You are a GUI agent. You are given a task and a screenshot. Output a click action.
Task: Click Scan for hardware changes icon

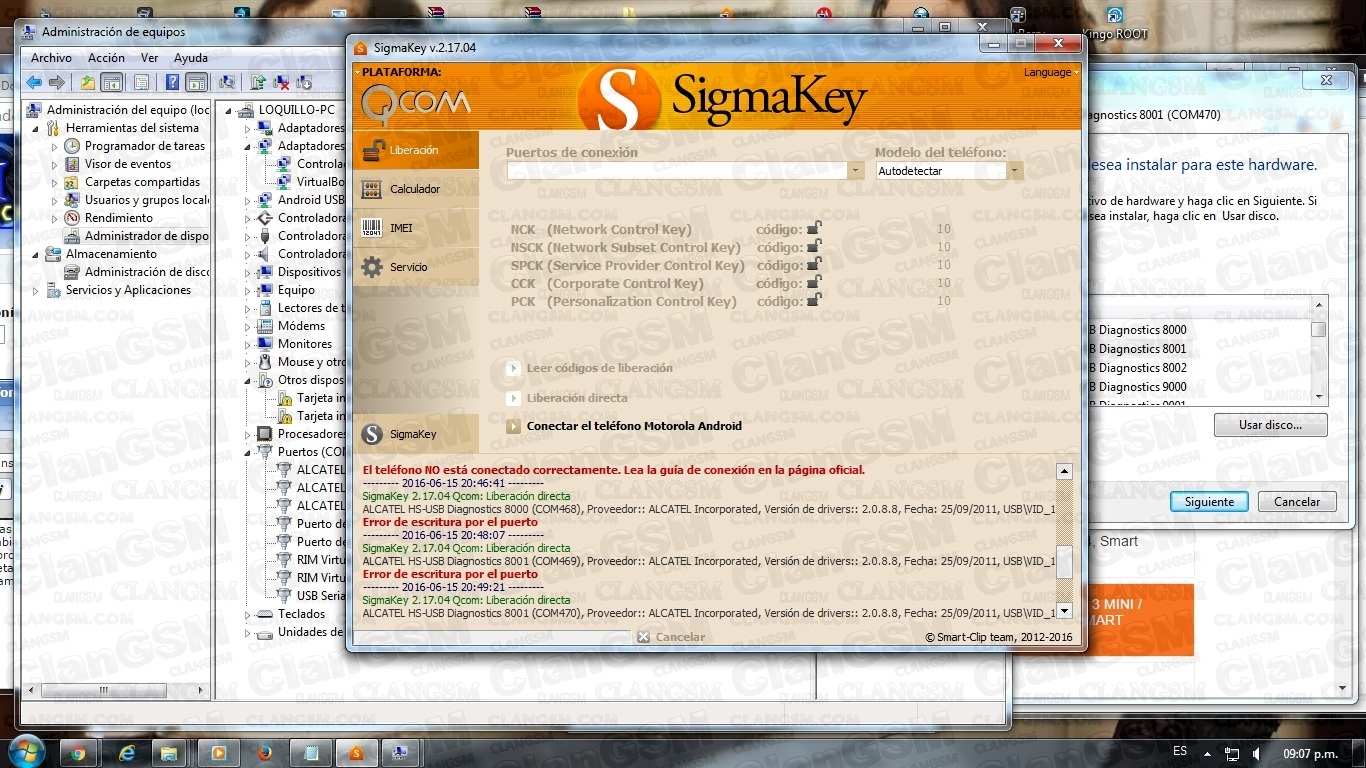(227, 82)
